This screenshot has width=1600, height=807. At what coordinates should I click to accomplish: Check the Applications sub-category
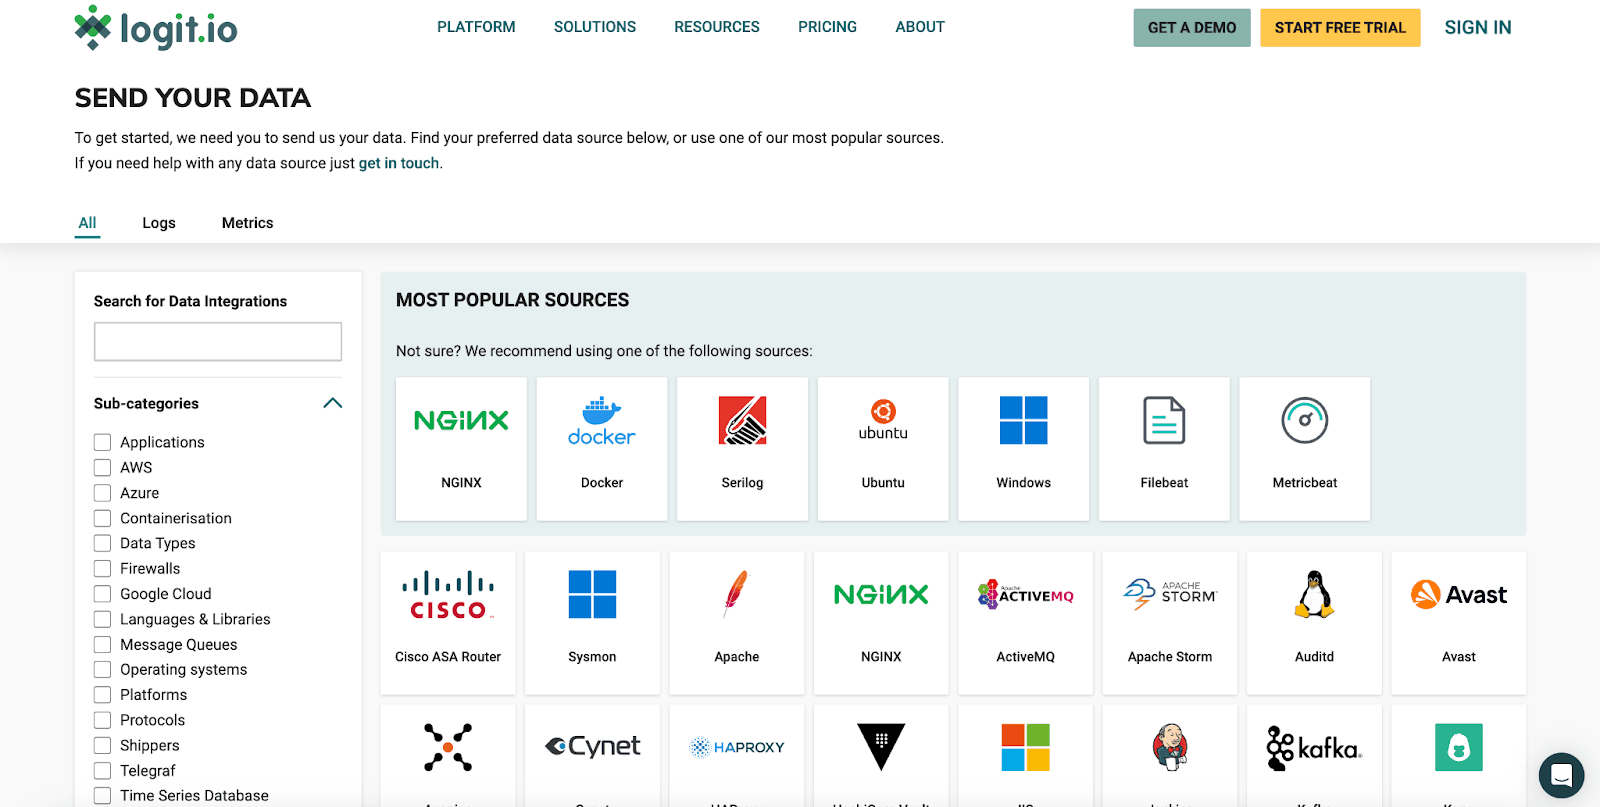[102, 442]
